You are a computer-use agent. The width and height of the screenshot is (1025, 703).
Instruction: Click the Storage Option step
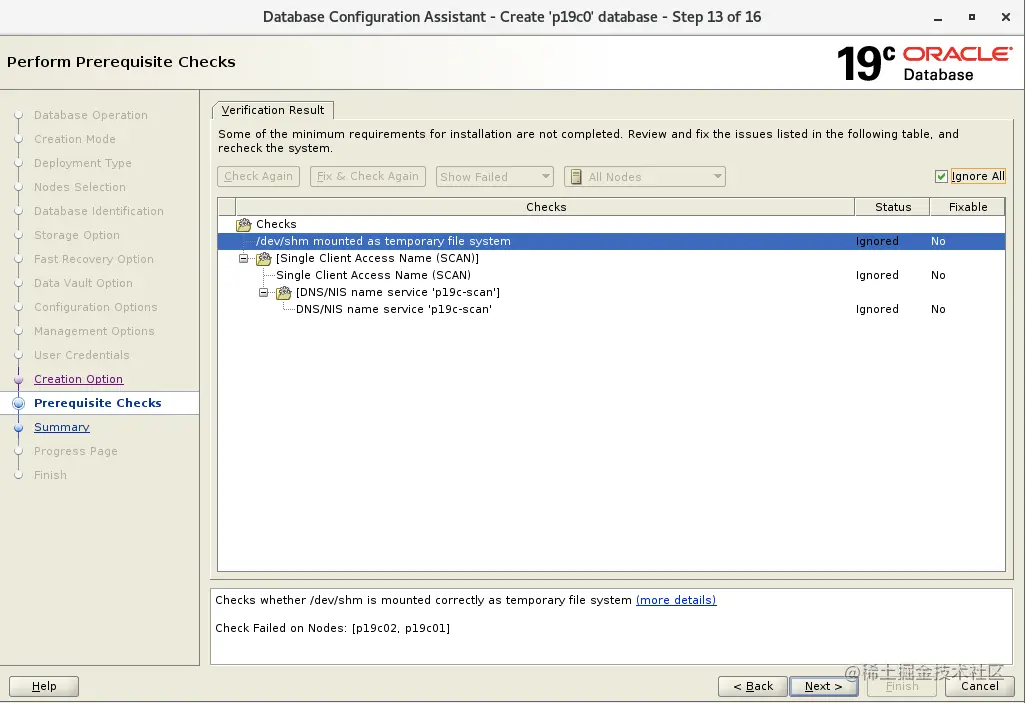[x=76, y=235]
